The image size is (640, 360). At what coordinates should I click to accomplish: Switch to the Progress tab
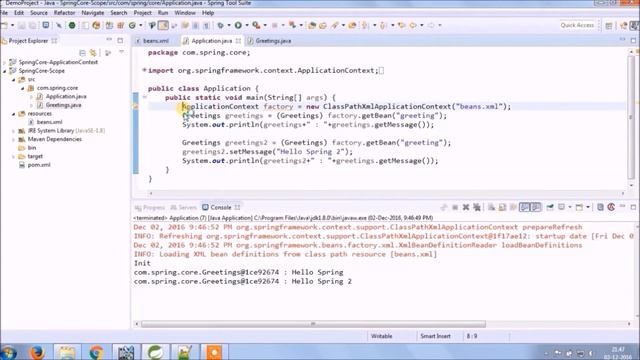pos(150,207)
